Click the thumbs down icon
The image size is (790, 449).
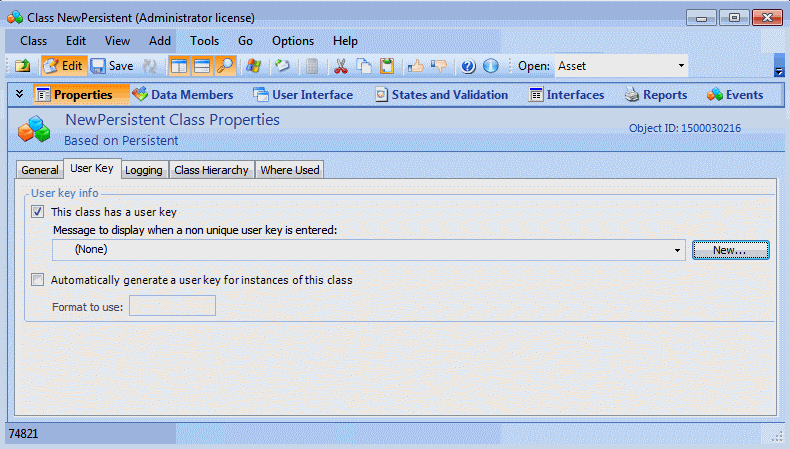pos(439,66)
